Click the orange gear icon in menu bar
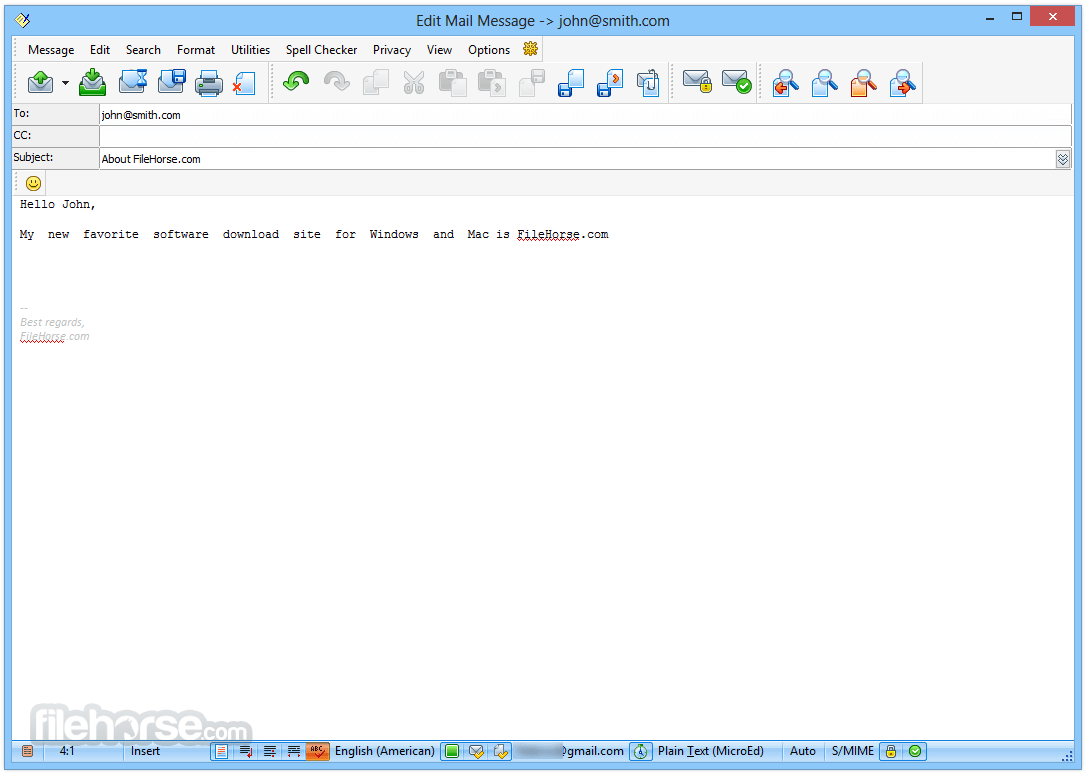1087x776 pixels. coord(530,49)
